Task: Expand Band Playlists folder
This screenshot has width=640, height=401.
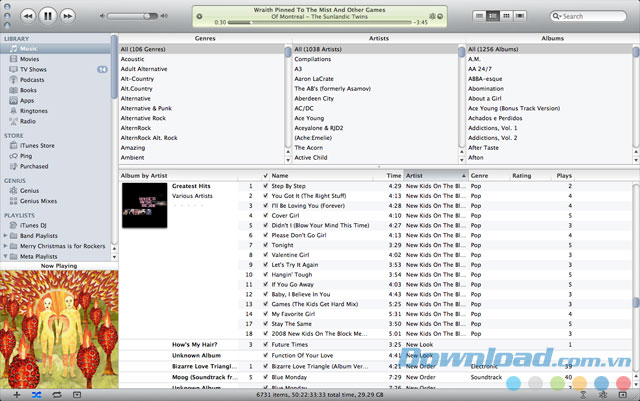Action: (5, 236)
